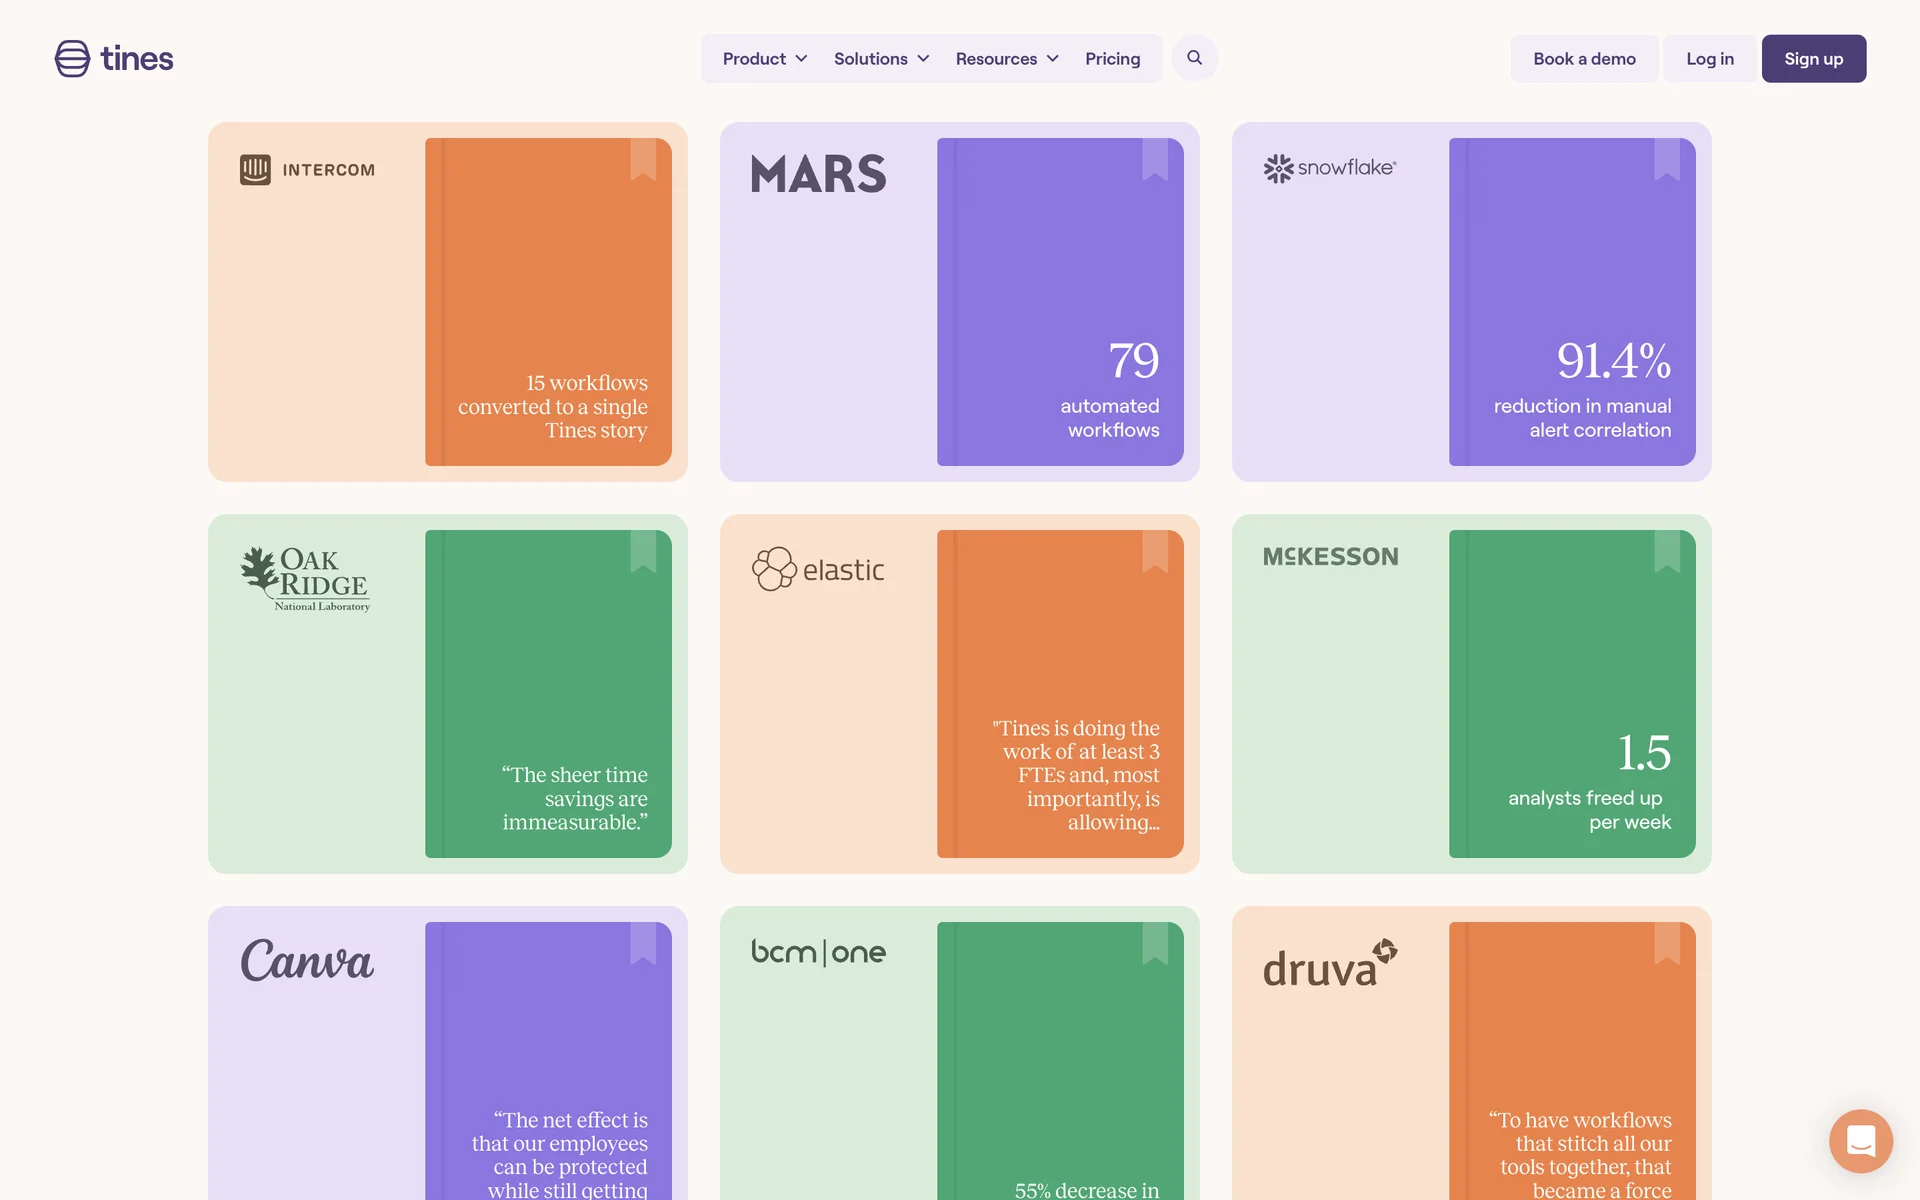Click the Log in link
Viewport: 1920px width, 1200px height.
click(1709, 59)
